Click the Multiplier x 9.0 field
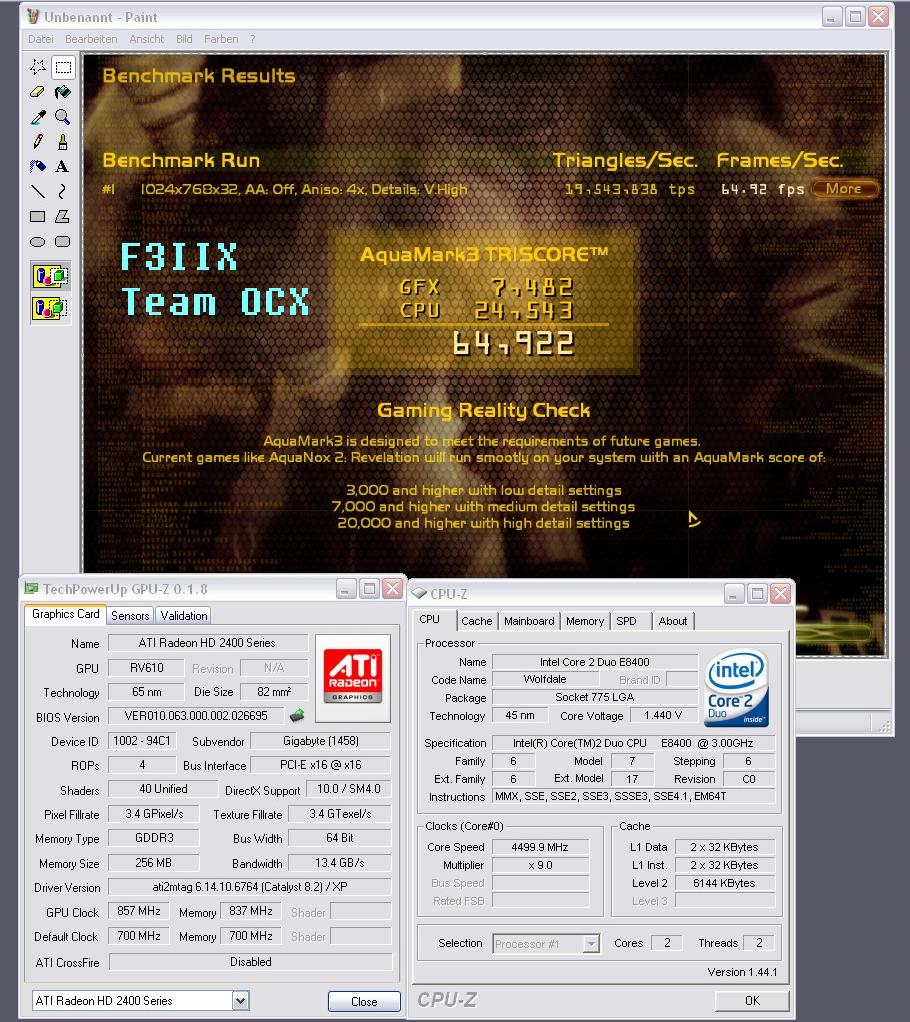This screenshot has height=1022, width=910. pyautogui.click(x=540, y=865)
